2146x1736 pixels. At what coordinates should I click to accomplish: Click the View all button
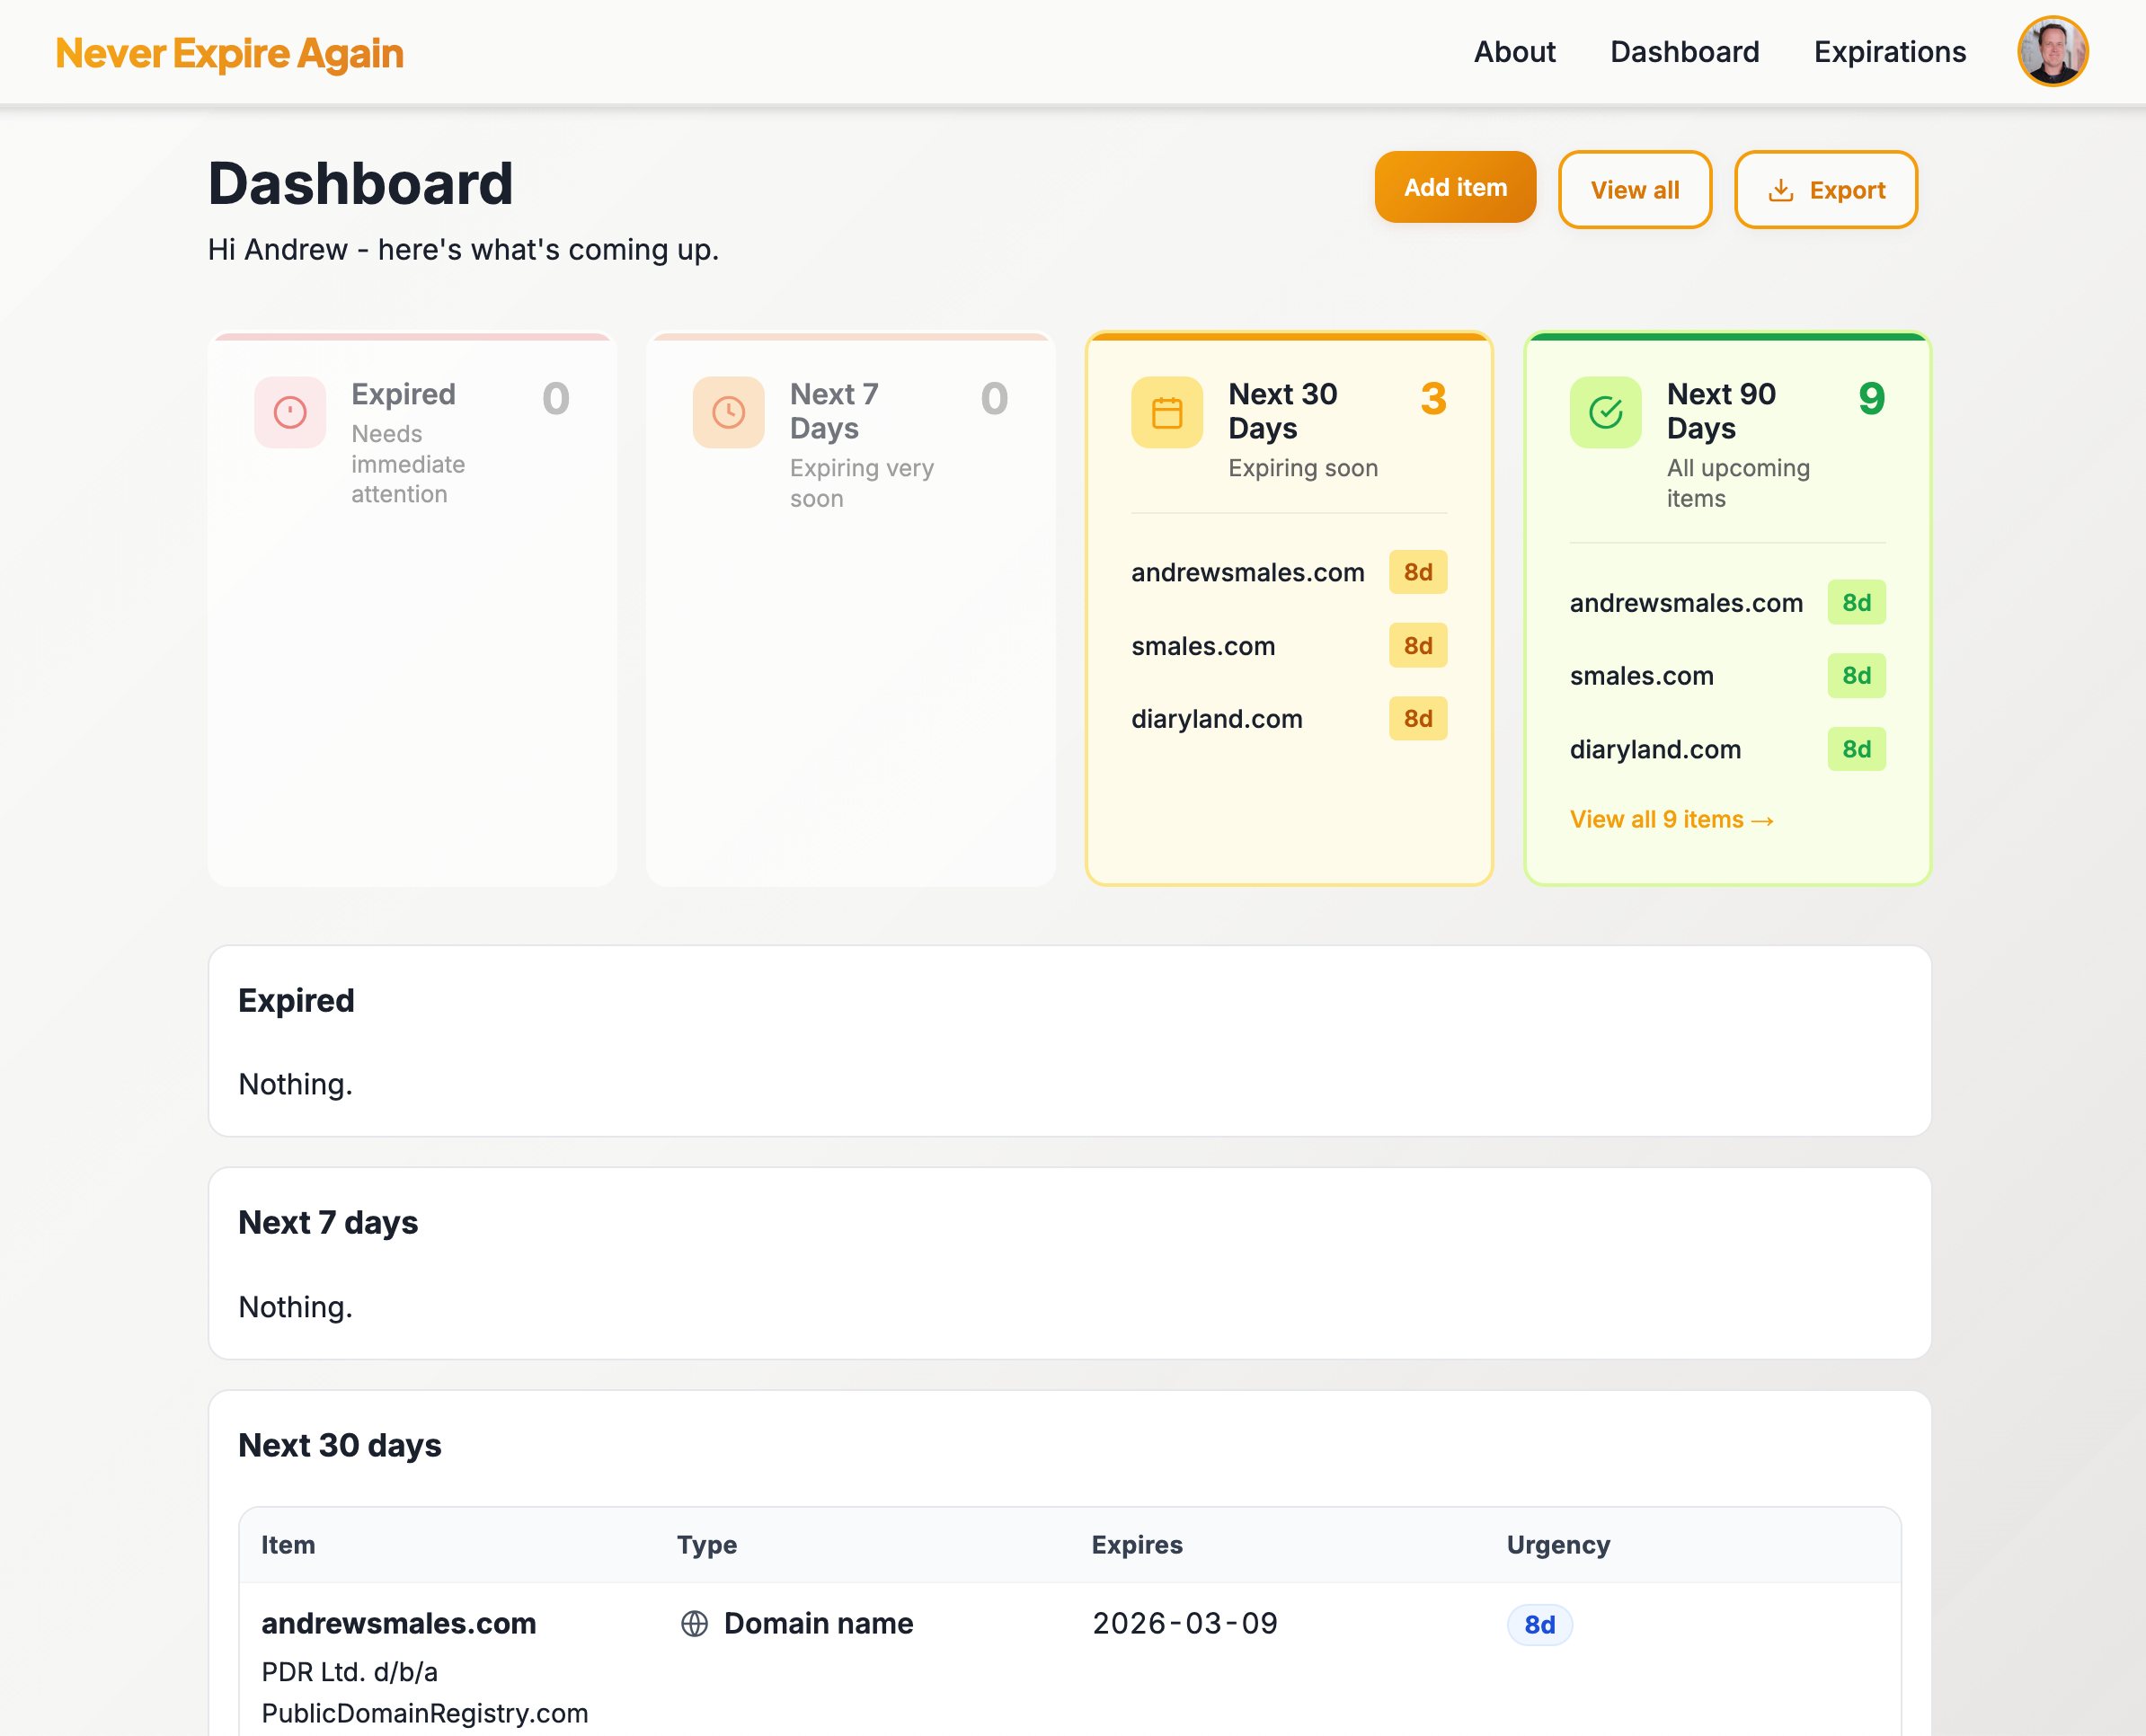[1635, 189]
